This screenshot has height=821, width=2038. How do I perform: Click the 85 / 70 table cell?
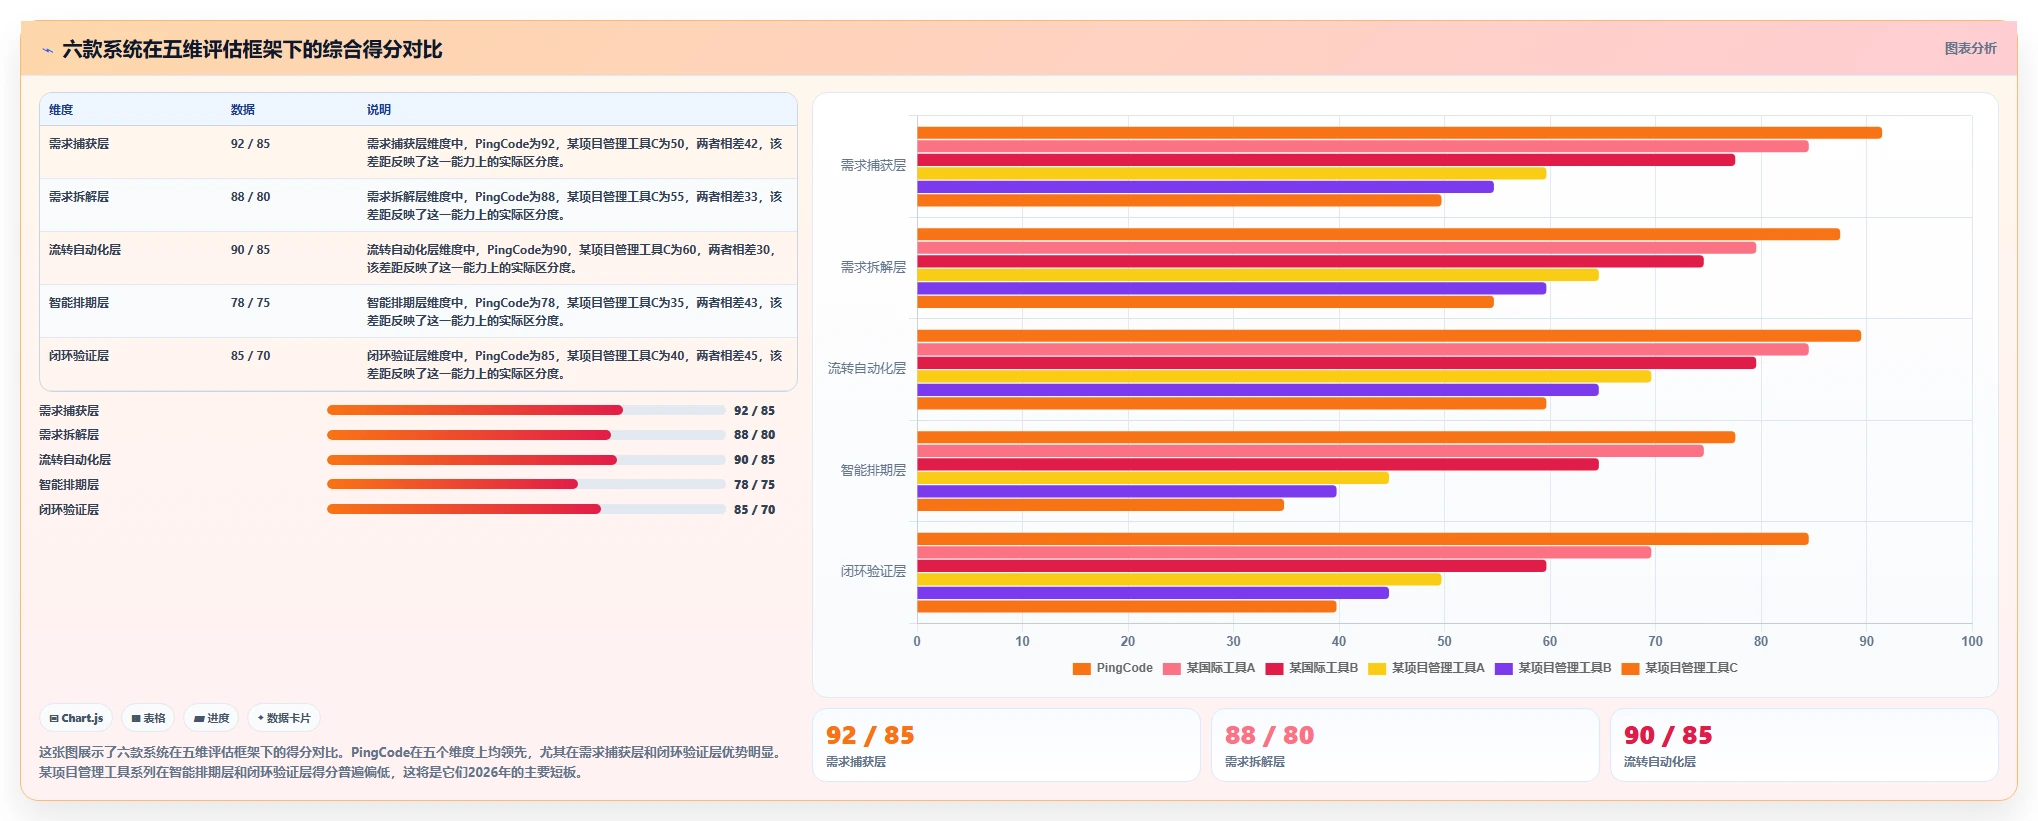click(x=250, y=356)
